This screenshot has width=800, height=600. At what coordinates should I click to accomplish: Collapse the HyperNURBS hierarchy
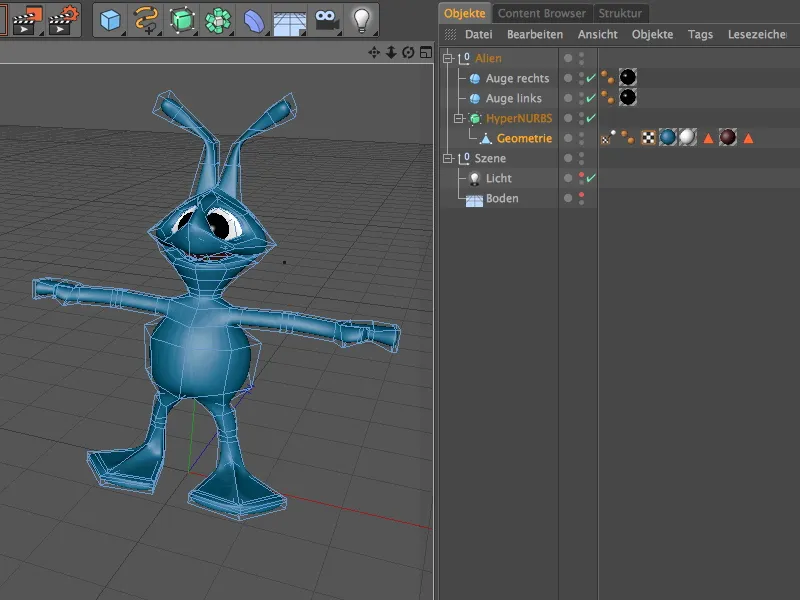pos(459,118)
